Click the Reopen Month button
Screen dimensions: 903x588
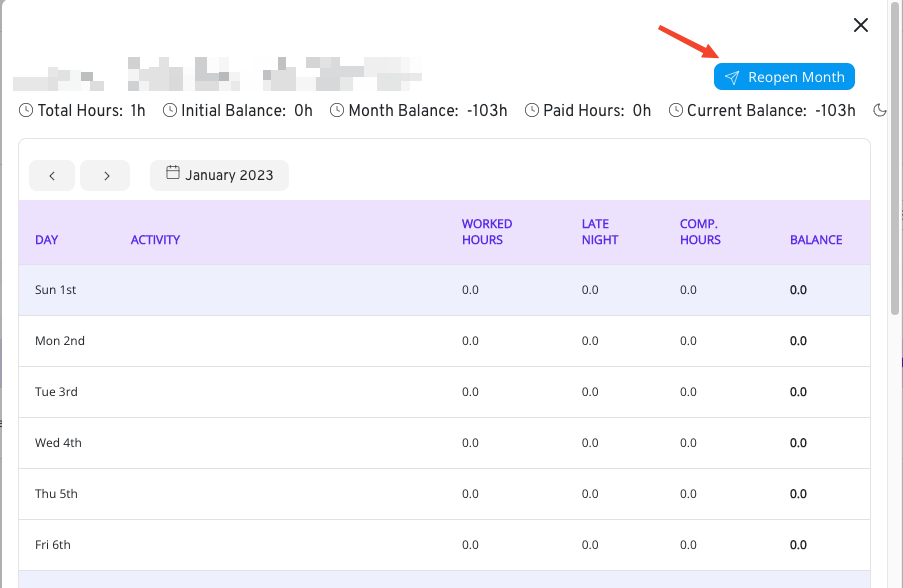coord(784,77)
